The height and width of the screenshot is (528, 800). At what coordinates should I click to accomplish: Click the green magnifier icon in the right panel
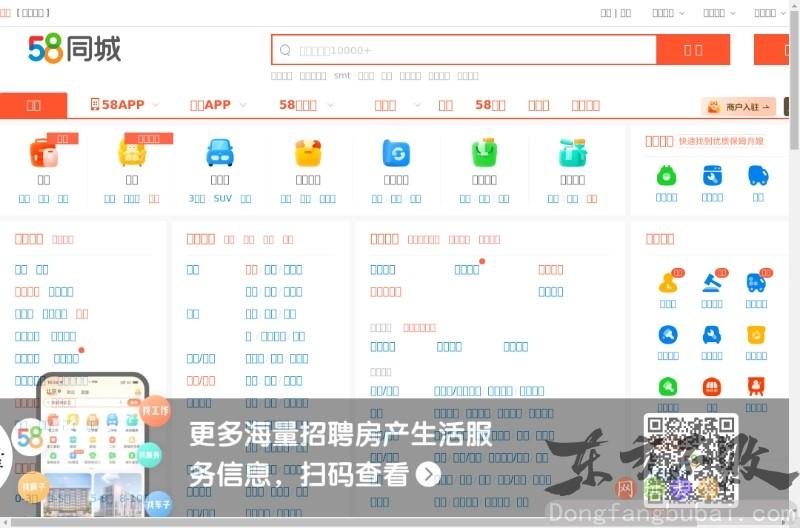668,387
